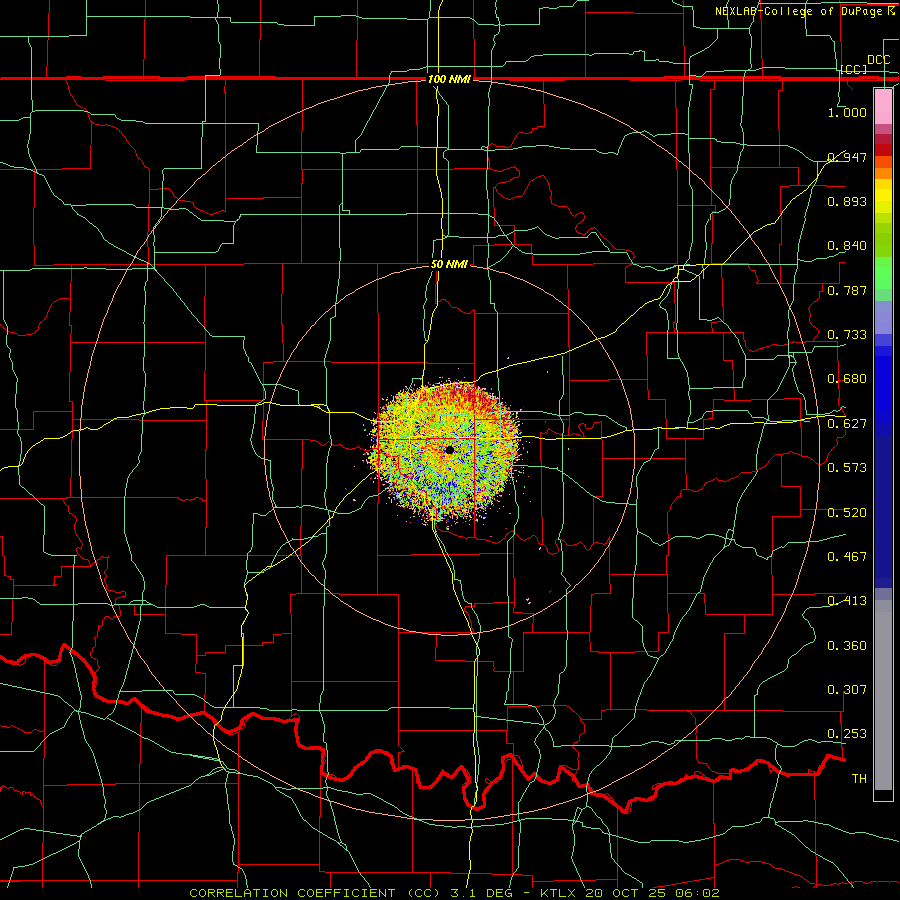Select the 0.573 scale value
Viewport: 900px width, 900px height.
(x=847, y=467)
